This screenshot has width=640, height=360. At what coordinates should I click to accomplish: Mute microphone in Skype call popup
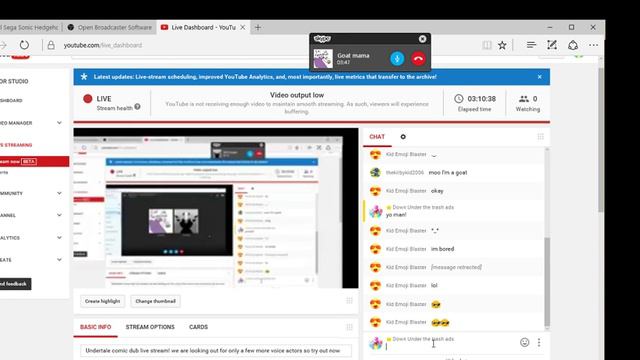397,59
